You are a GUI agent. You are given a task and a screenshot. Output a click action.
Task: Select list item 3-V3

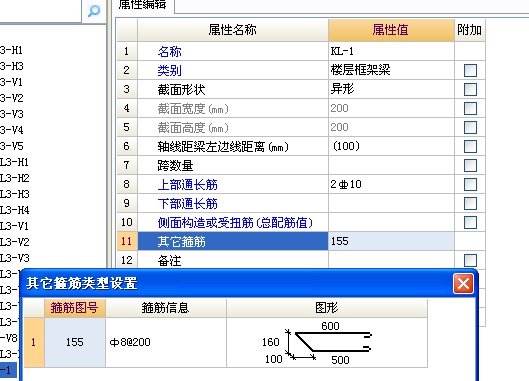click(x=12, y=114)
